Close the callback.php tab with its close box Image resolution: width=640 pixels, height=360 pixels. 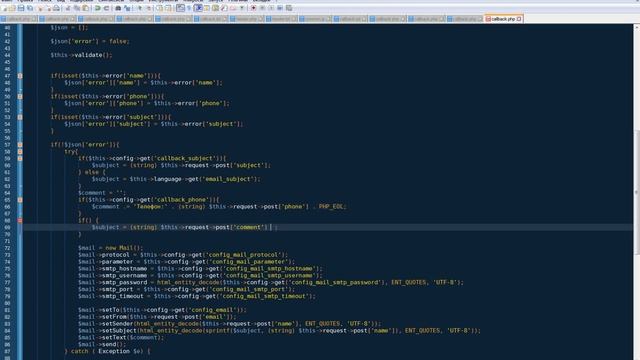coord(519,19)
